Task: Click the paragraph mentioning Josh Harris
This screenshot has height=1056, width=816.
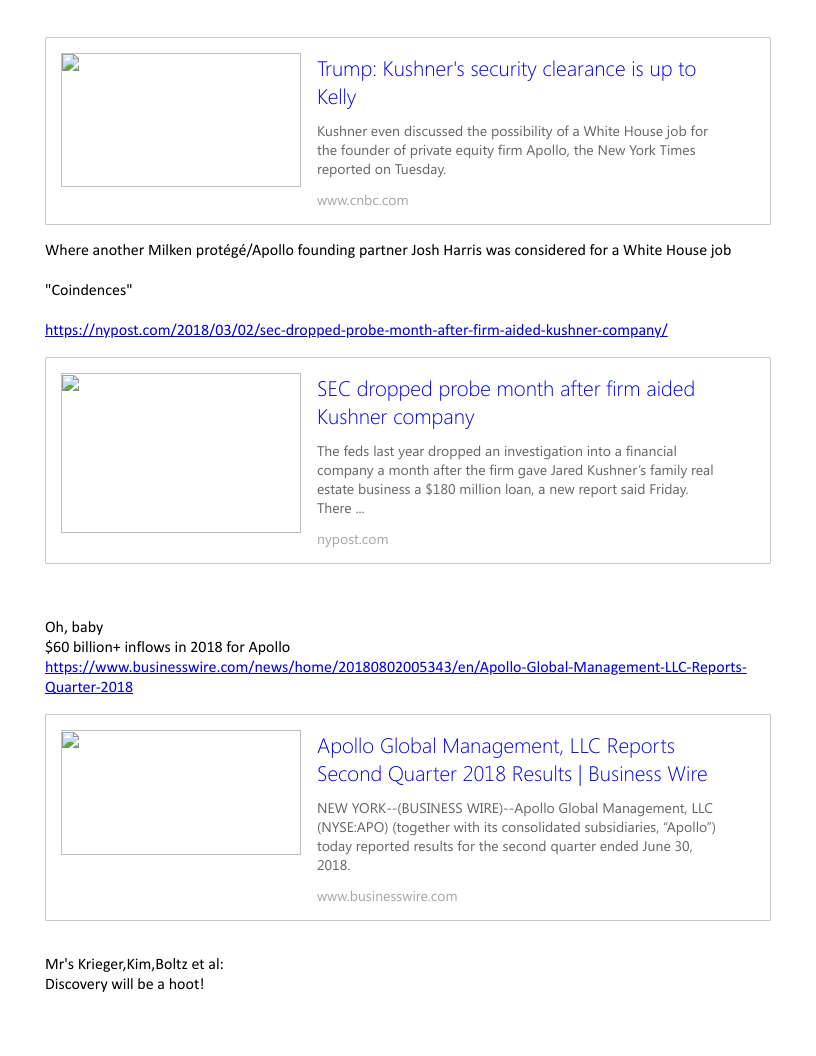Action: pos(387,250)
